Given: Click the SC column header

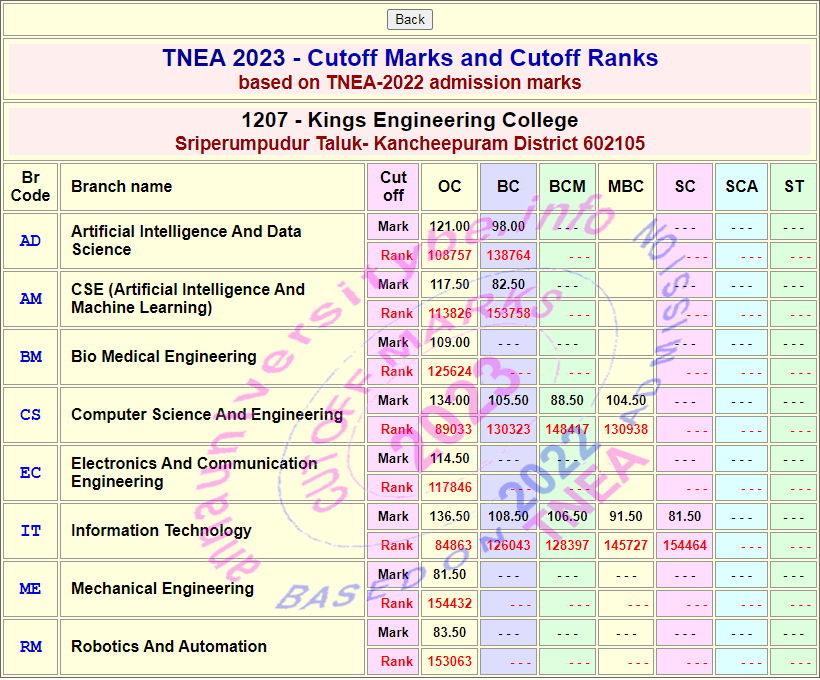Looking at the screenshot, I should click(x=685, y=187).
